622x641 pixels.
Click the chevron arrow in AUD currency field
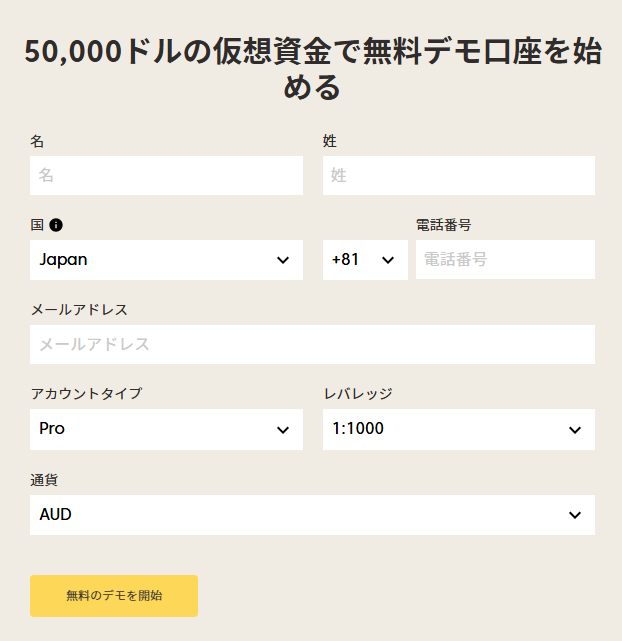pos(575,515)
